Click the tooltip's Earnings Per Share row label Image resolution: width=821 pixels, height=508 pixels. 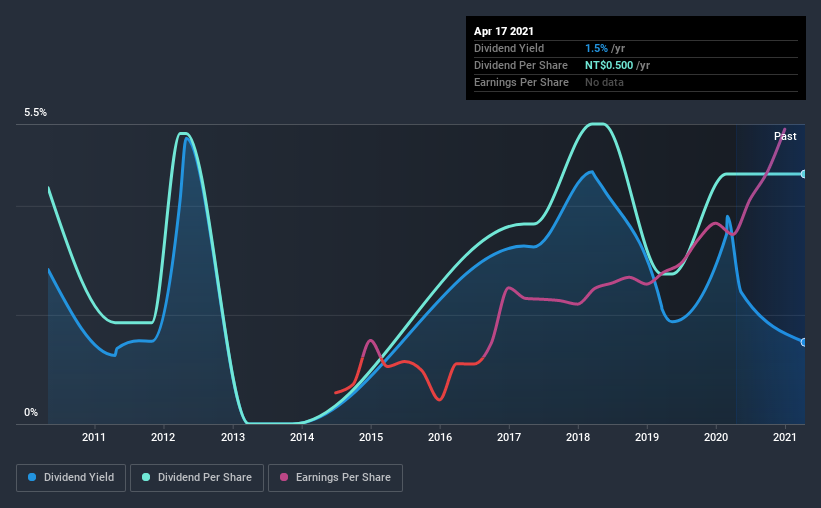click(521, 82)
